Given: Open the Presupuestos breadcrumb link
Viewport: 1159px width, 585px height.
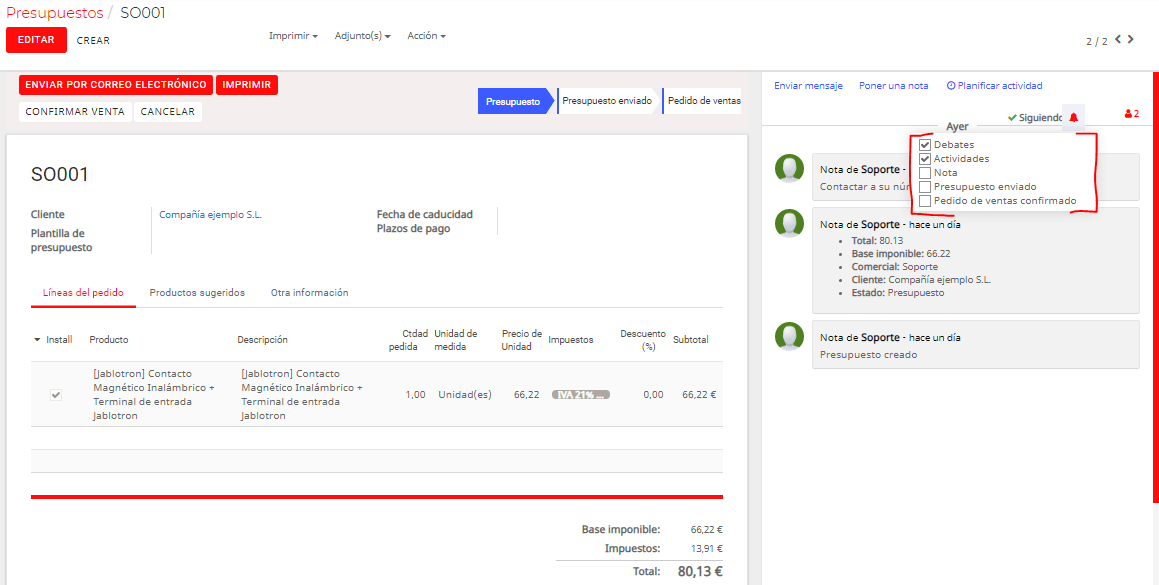Looking at the screenshot, I should pyautogui.click(x=55, y=13).
